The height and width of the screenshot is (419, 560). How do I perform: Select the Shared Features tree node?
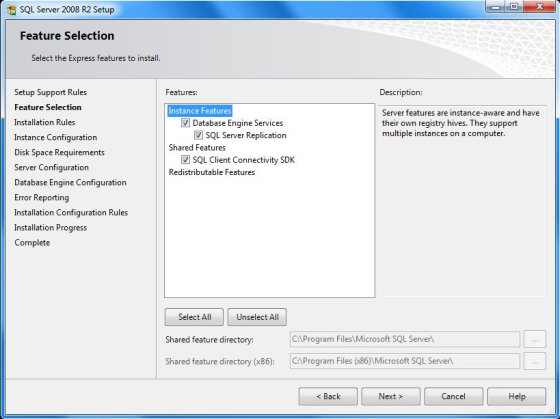197,148
